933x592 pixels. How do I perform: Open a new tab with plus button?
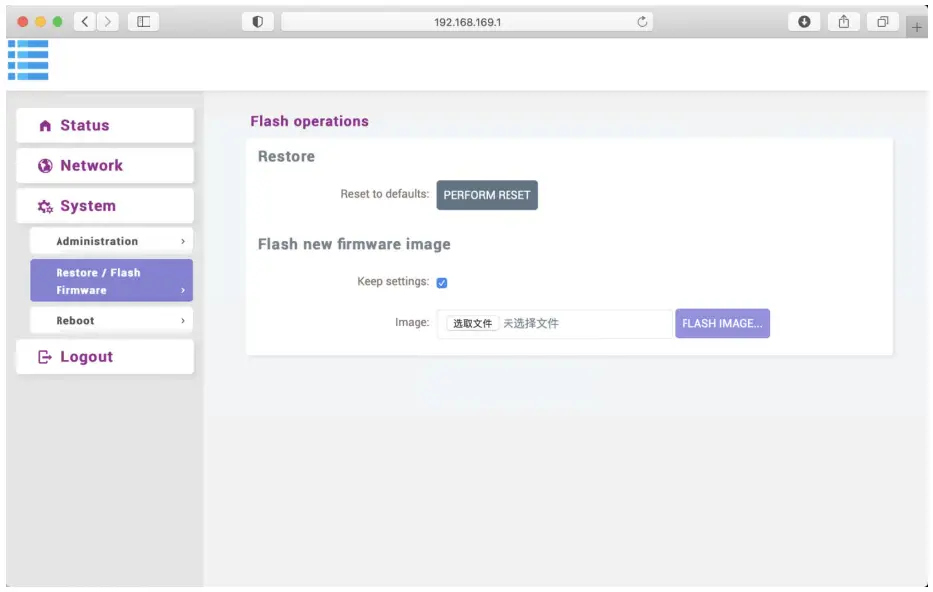[916, 27]
